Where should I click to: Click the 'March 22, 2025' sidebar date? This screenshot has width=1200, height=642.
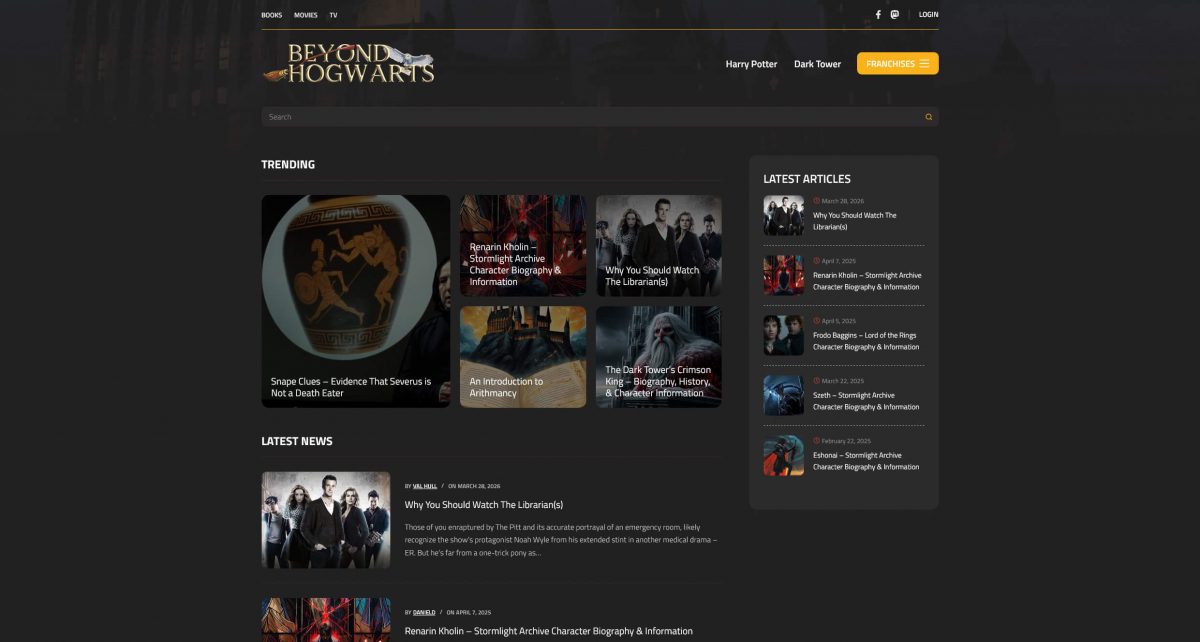tap(842, 381)
